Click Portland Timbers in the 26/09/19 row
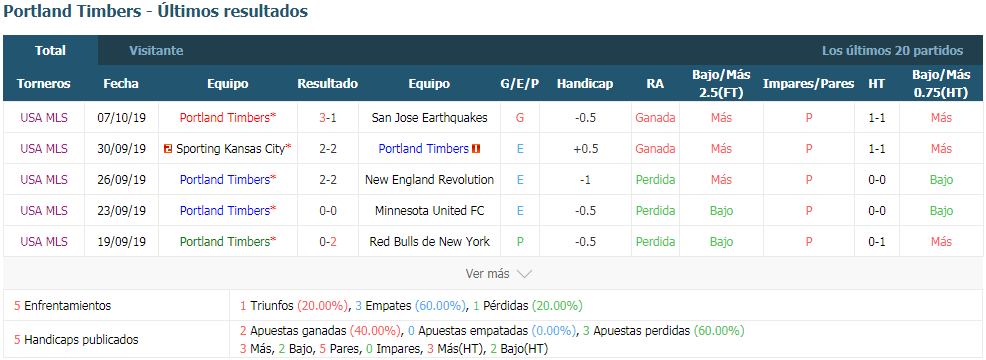The image size is (986, 360). (x=225, y=179)
